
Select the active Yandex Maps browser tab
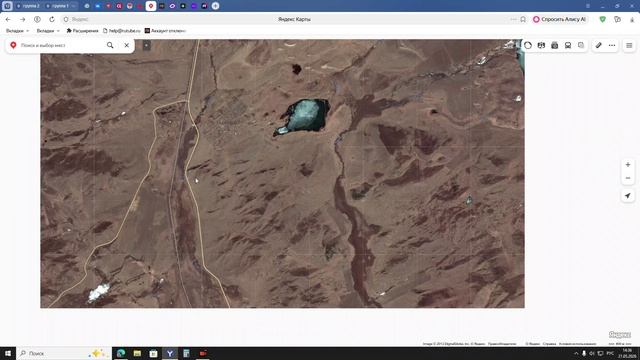(151, 6)
